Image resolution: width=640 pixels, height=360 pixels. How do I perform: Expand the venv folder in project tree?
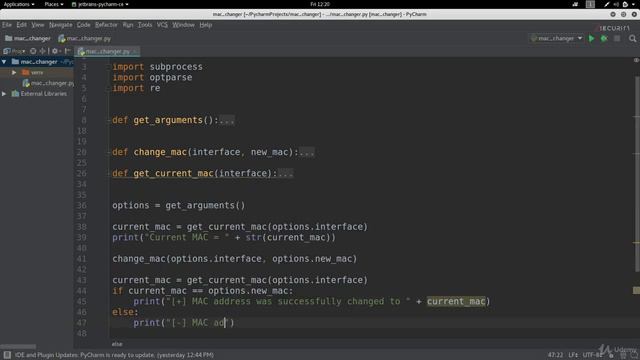14,72
